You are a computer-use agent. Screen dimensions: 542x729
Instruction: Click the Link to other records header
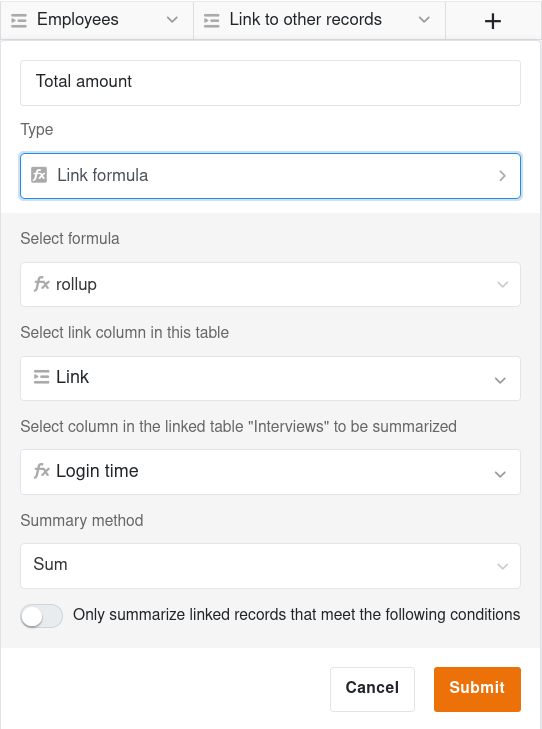tap(319, 20)
